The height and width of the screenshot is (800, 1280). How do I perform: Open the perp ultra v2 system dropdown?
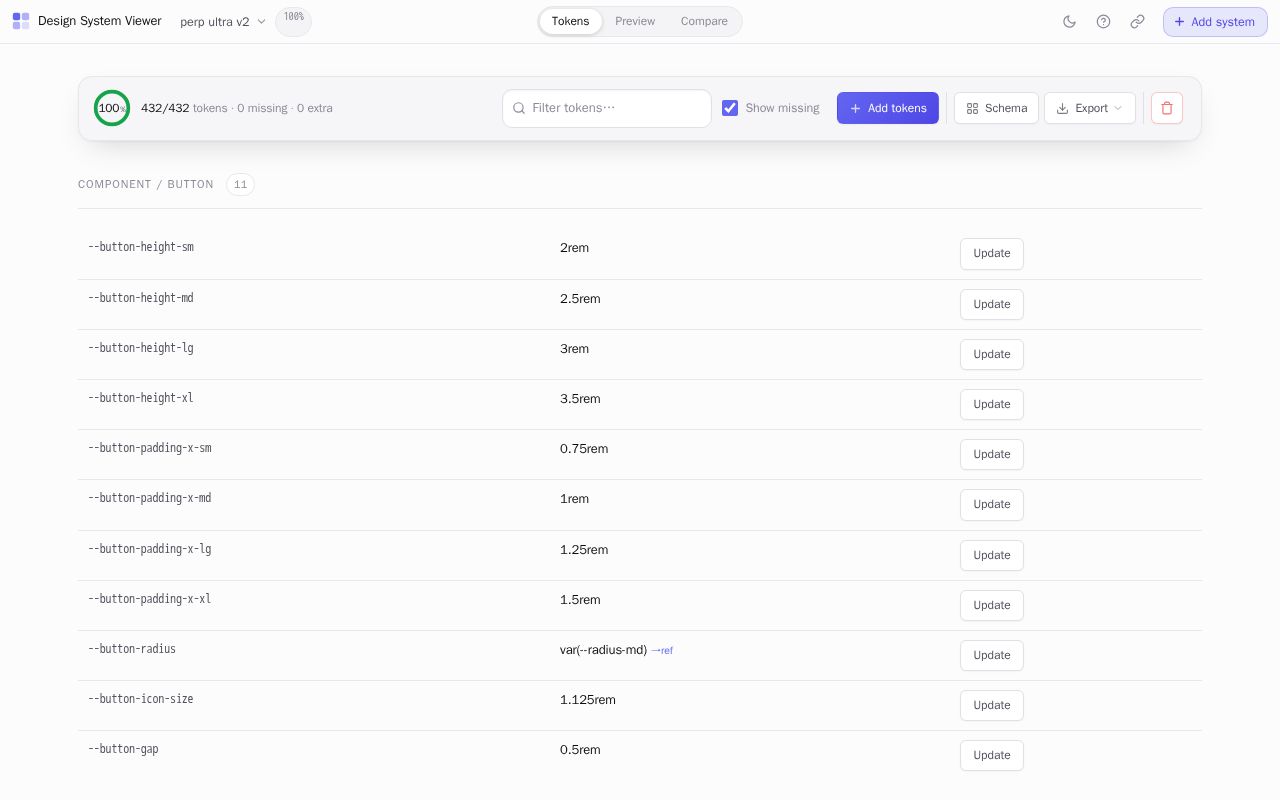click(223, 22)
